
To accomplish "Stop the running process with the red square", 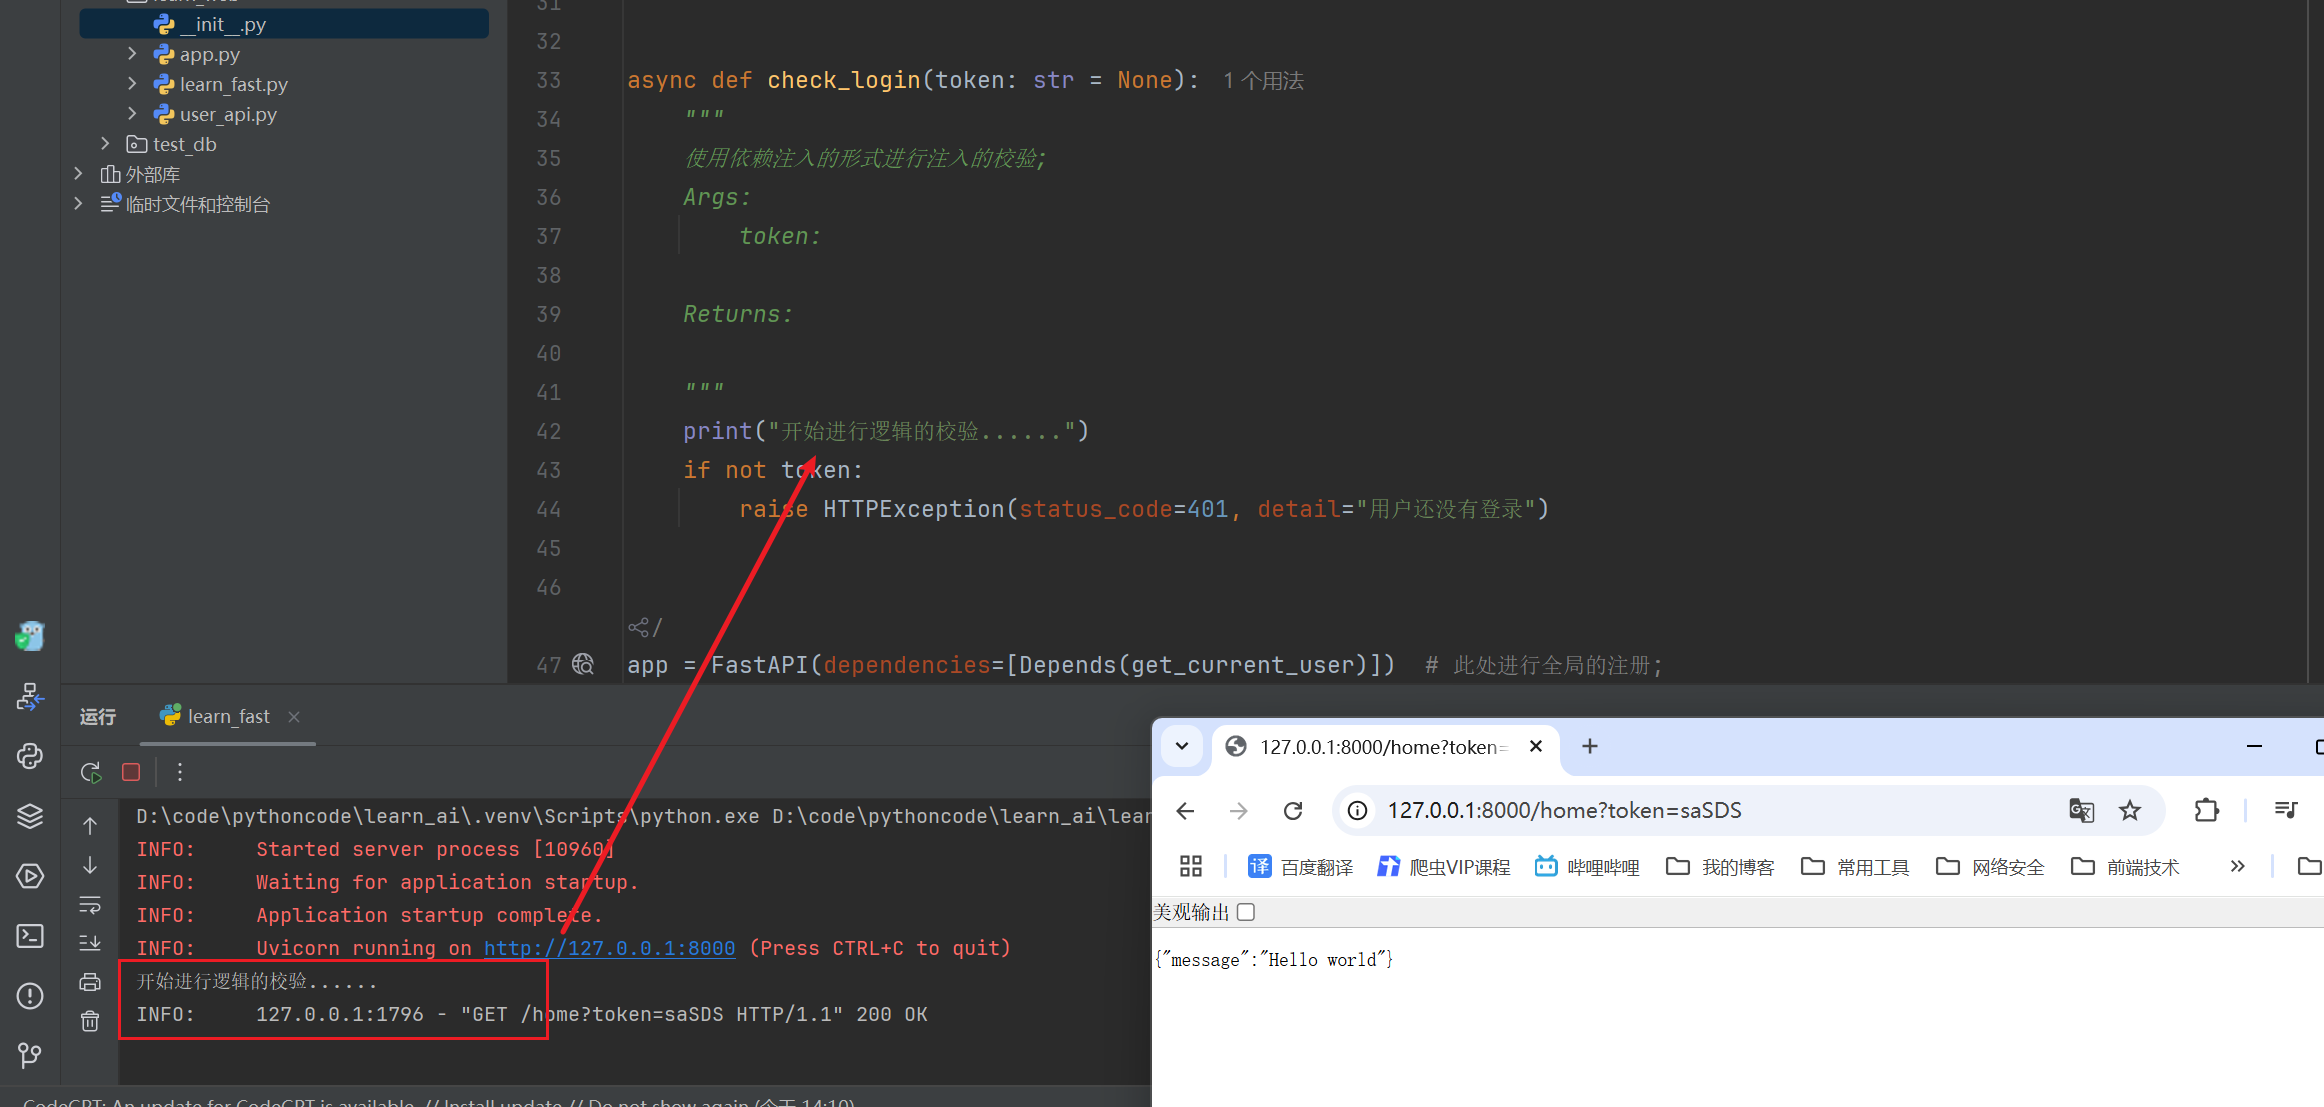I will [131, 772].
